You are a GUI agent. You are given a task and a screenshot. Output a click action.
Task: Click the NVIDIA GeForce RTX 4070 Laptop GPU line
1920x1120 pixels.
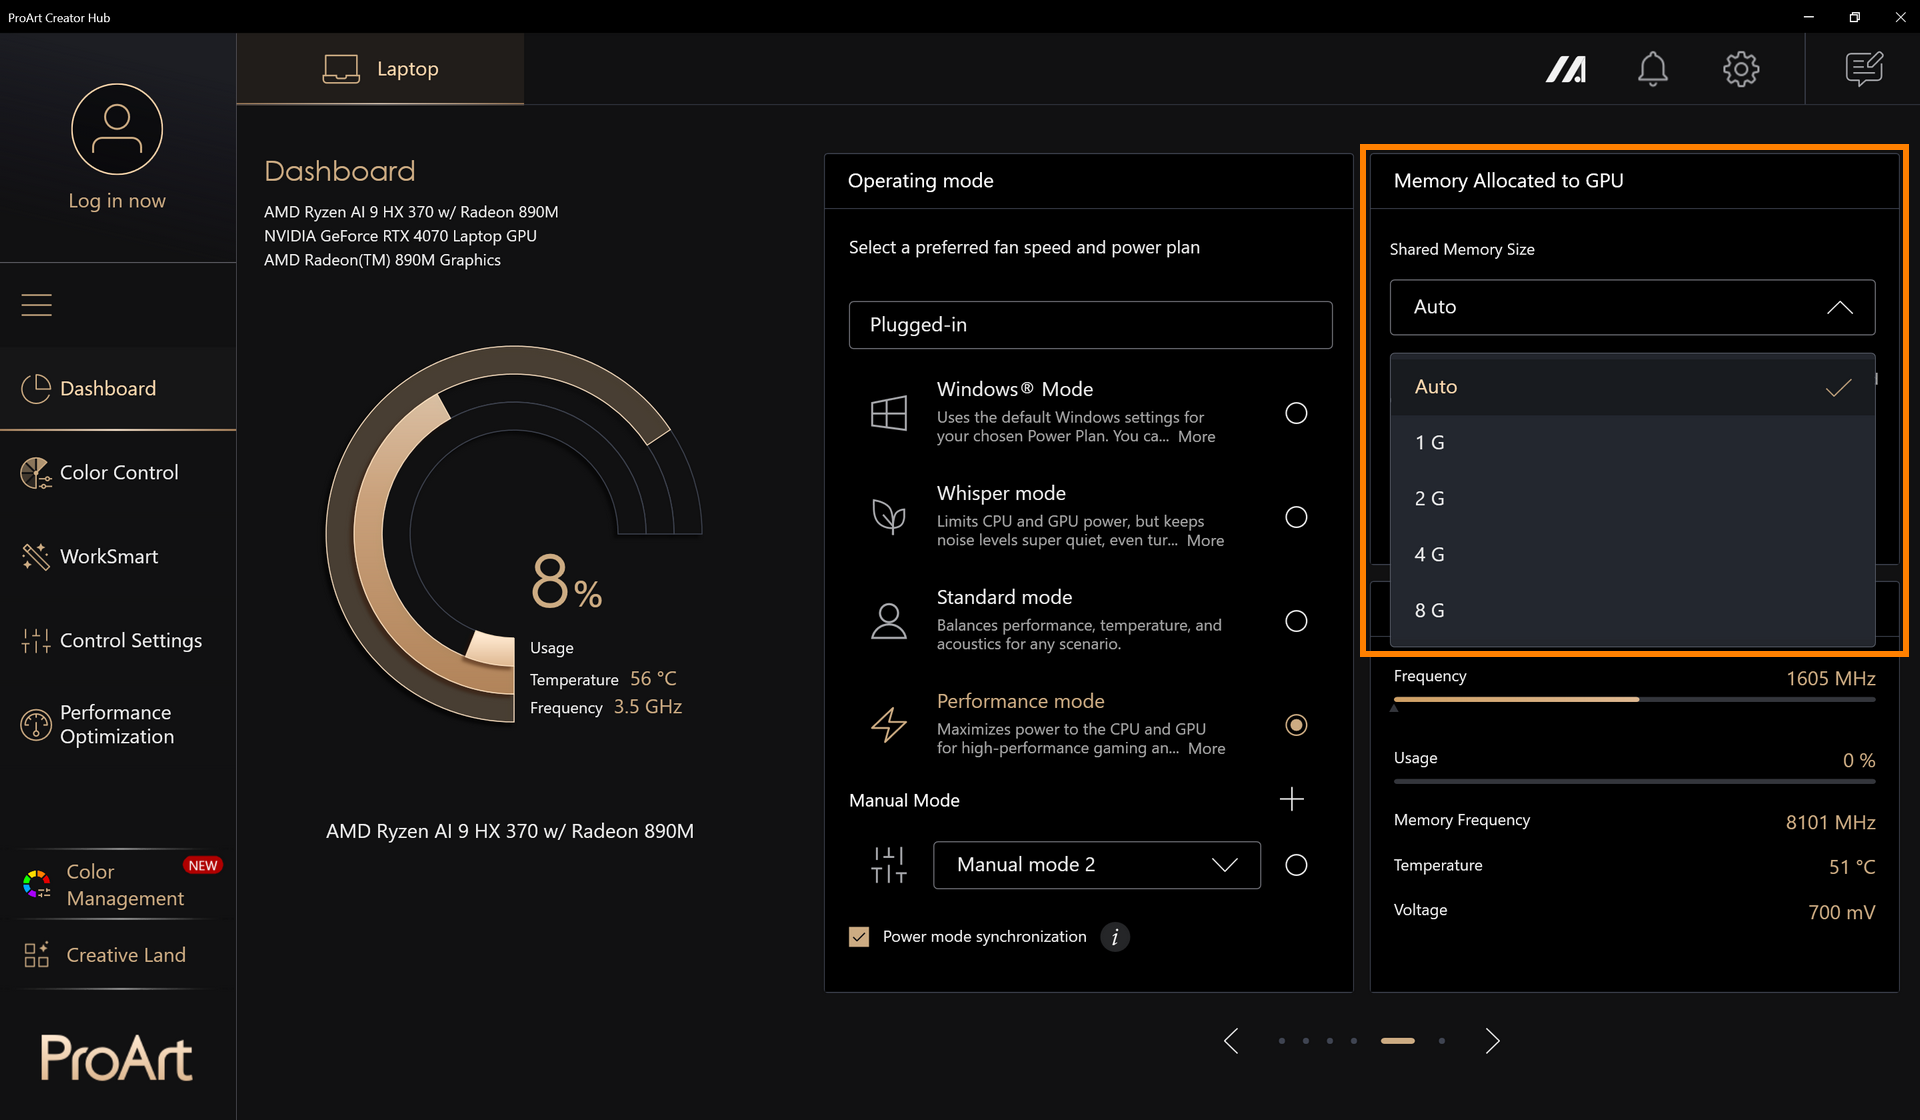(x=400, y=236)
